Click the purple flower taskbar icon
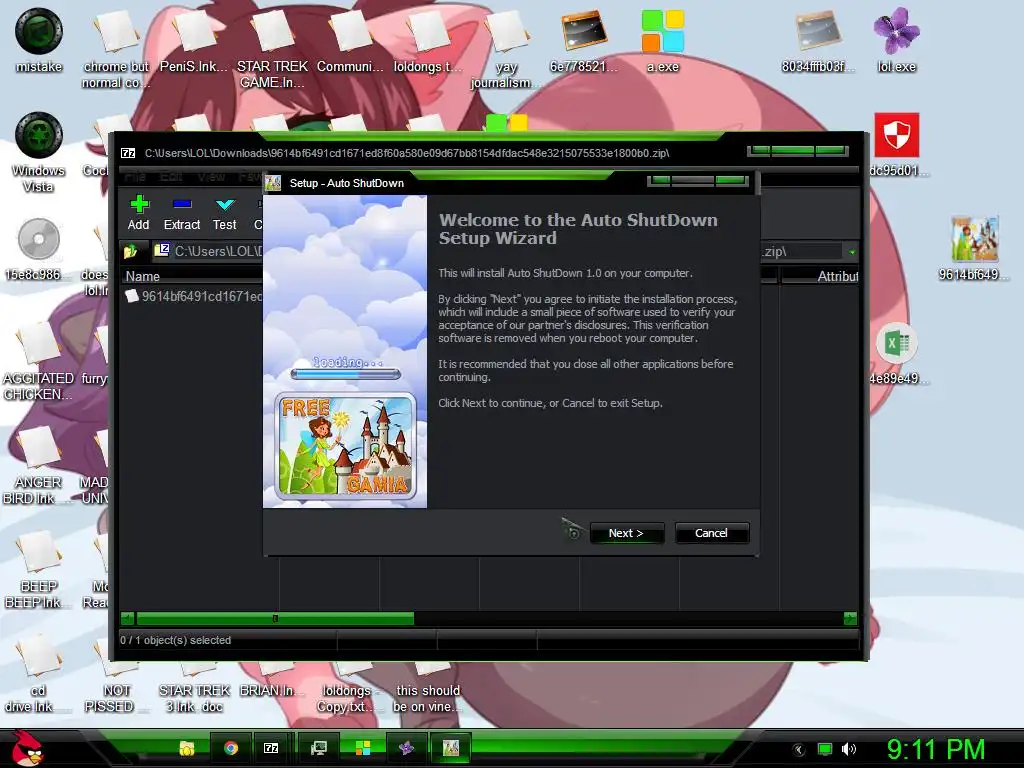 click(406, 748)
